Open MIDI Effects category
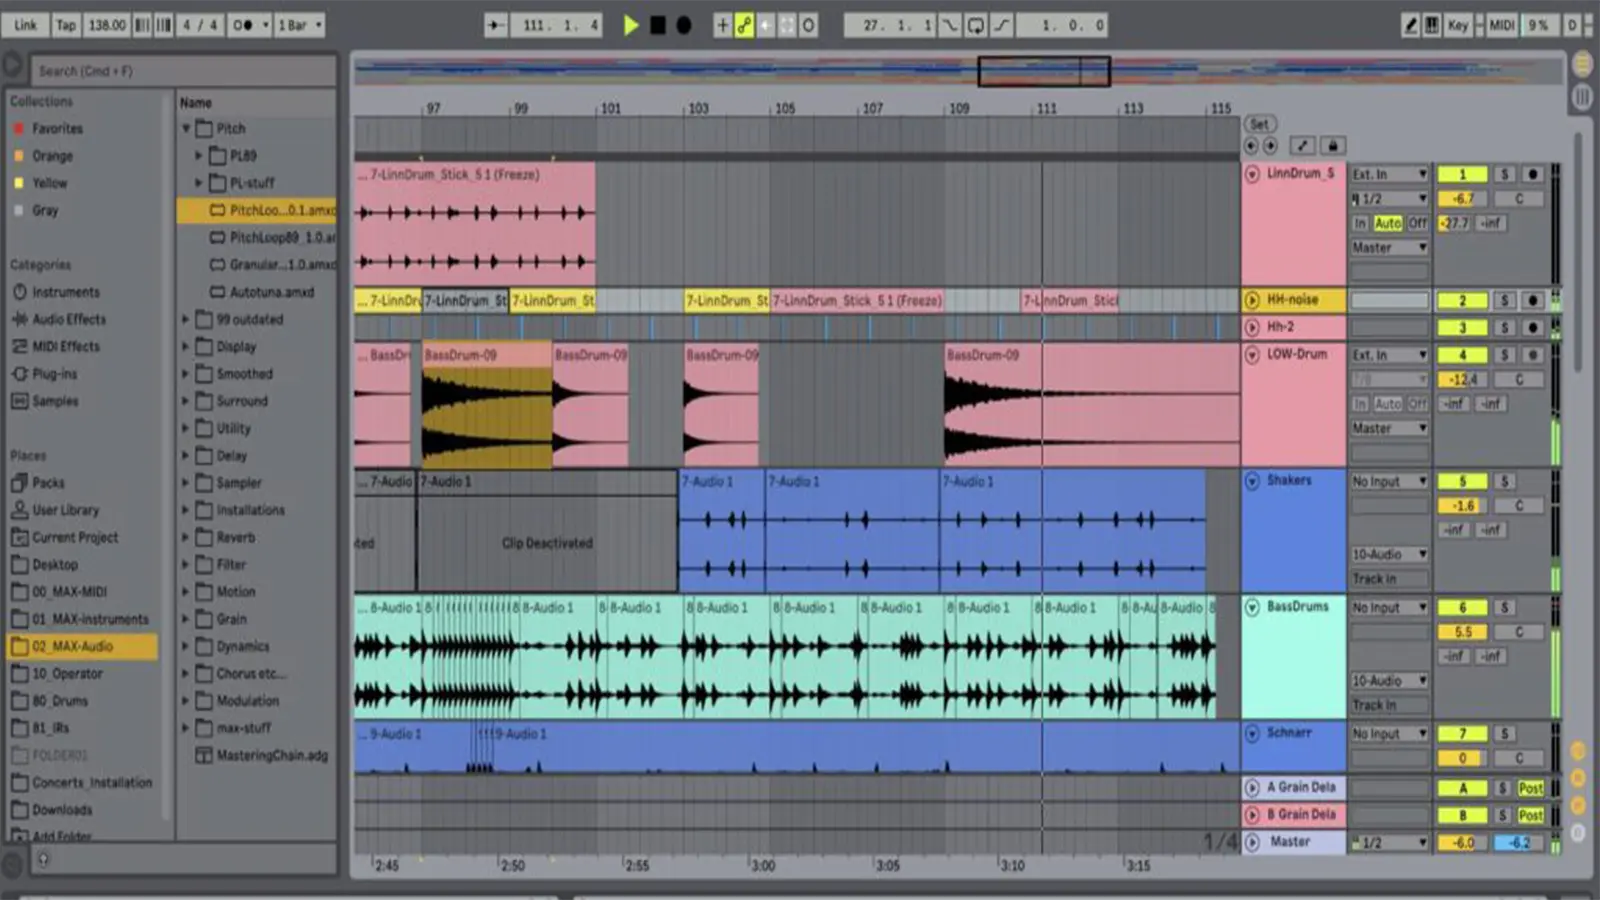This screenshot has height=900, width=1600. pos(66,346)
